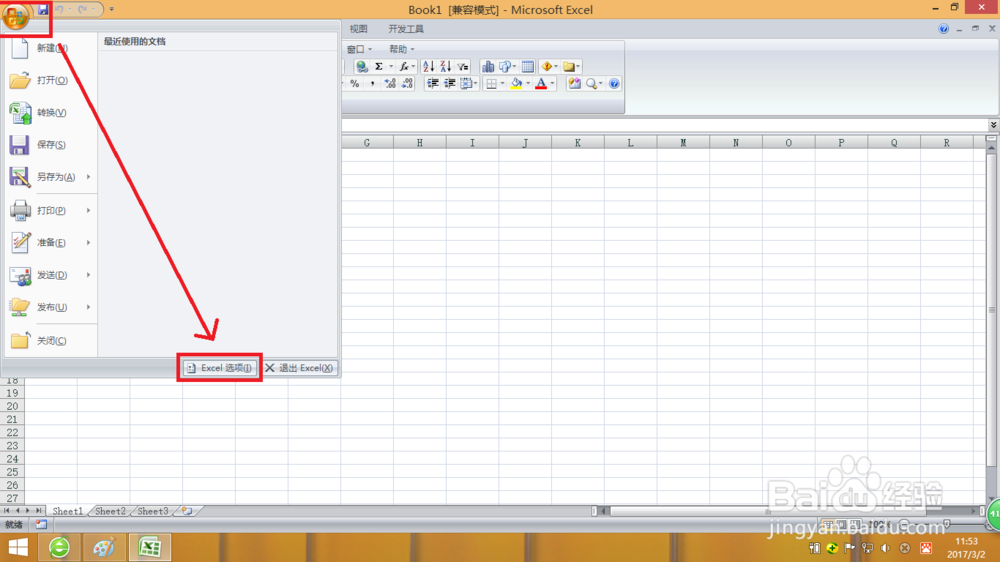Screen dimensions: 1000x562
Task: Apply percent style format
Action: pos(355,84)
